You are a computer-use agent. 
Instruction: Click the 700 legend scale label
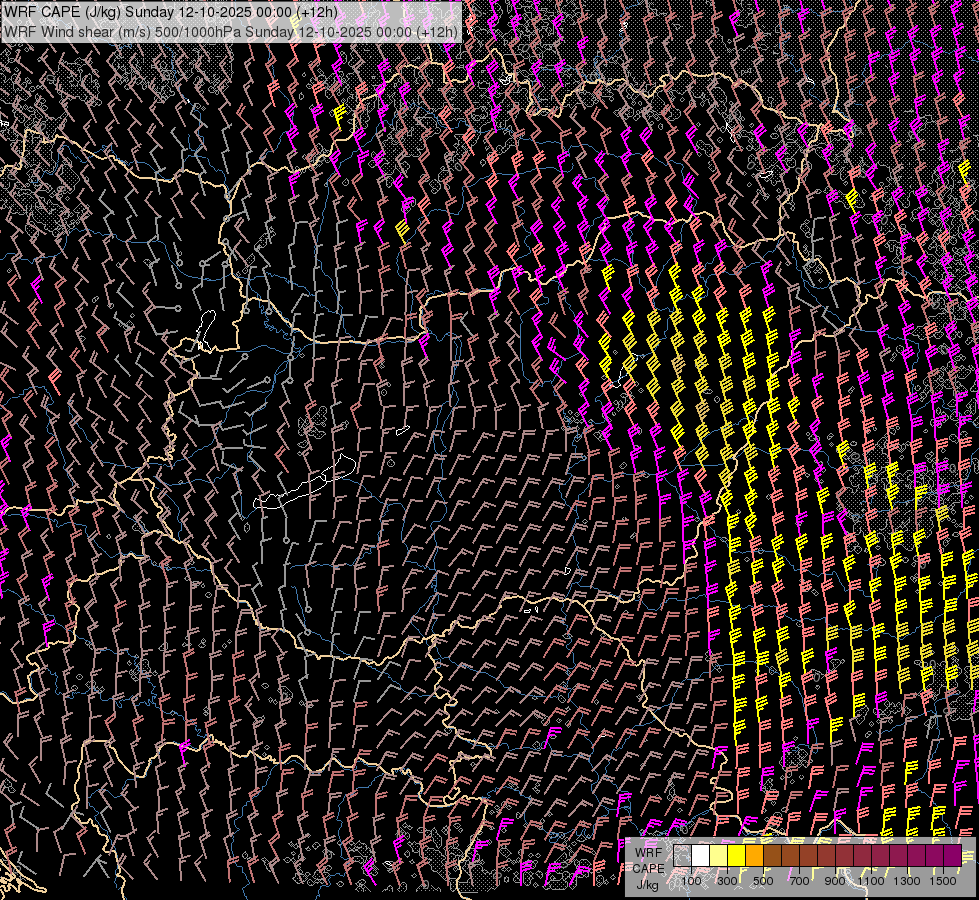click(799, 882)
